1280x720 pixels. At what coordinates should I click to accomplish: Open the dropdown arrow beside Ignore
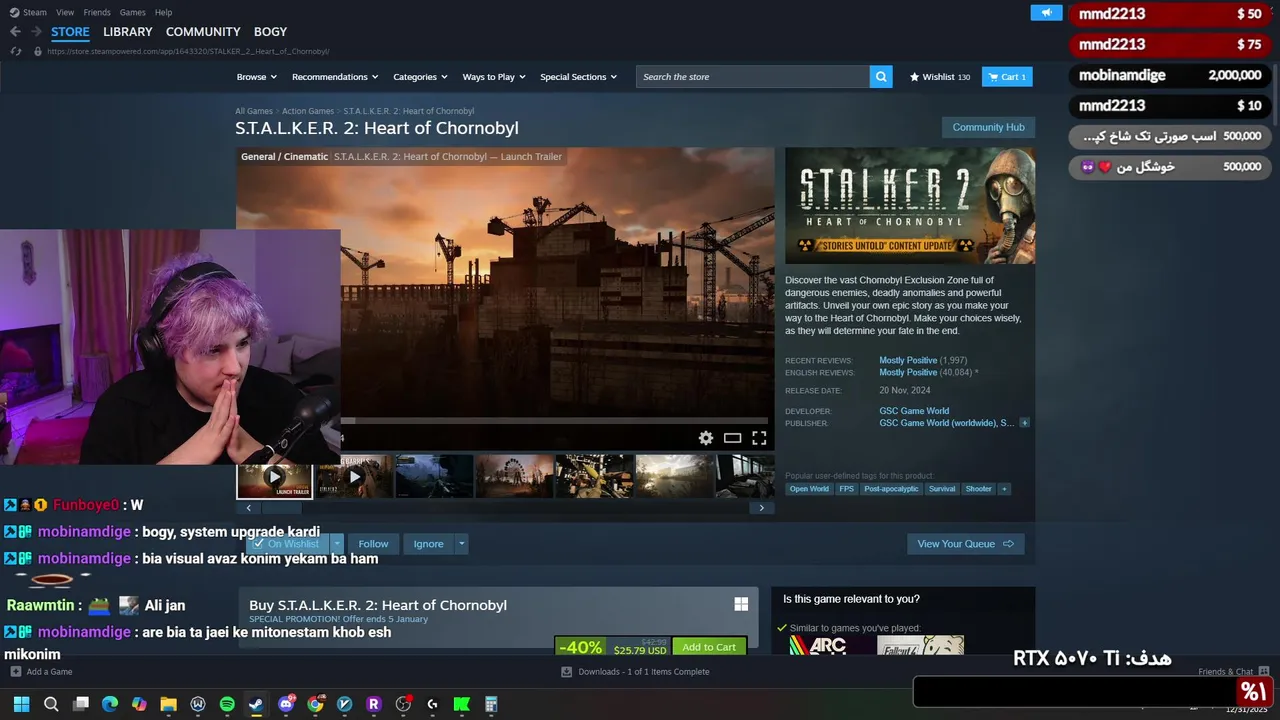(x=461, y=544)
